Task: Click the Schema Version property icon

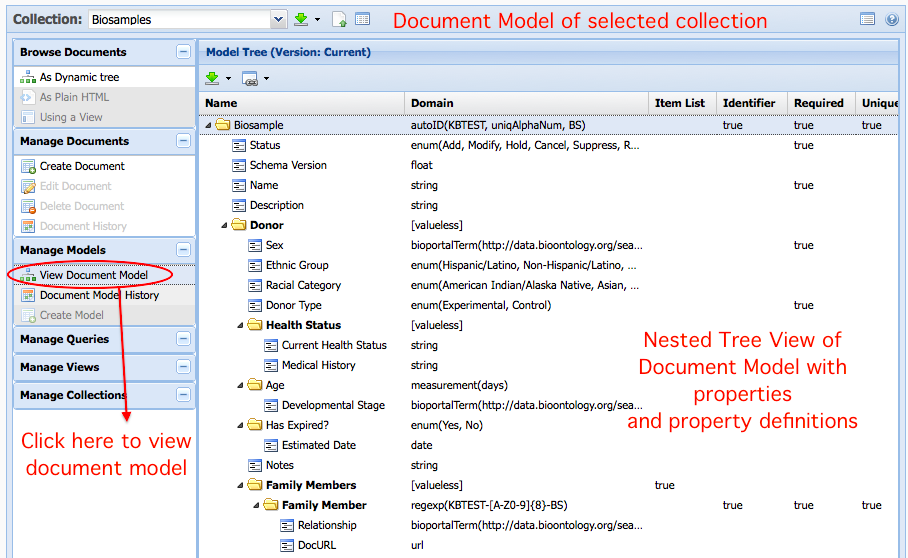Action: coord(239,166)
